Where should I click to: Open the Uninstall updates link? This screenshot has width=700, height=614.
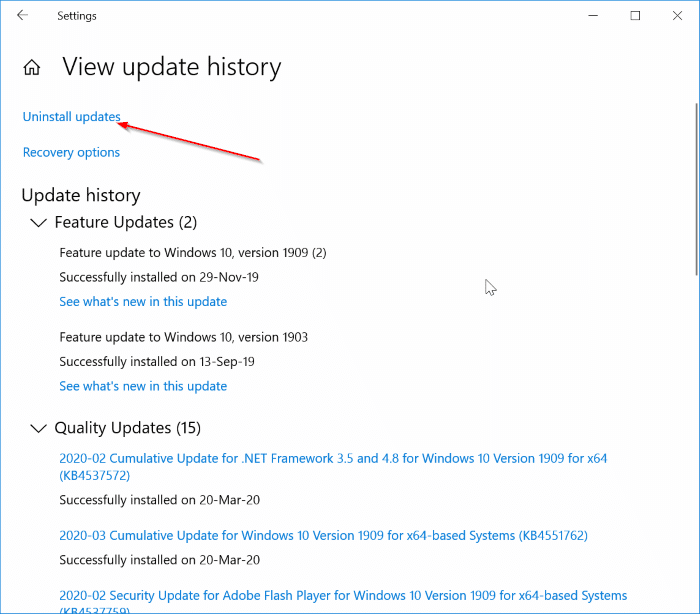point(71,117)
